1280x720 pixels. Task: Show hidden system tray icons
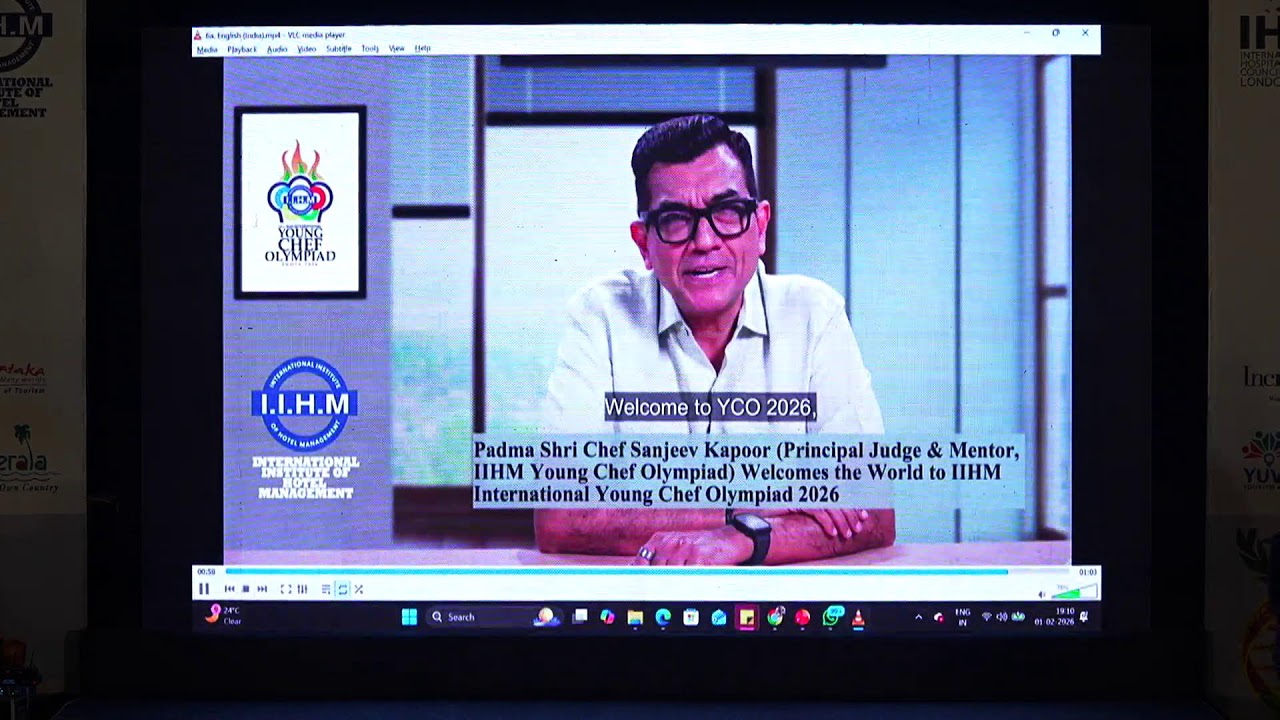coord(918,617)
